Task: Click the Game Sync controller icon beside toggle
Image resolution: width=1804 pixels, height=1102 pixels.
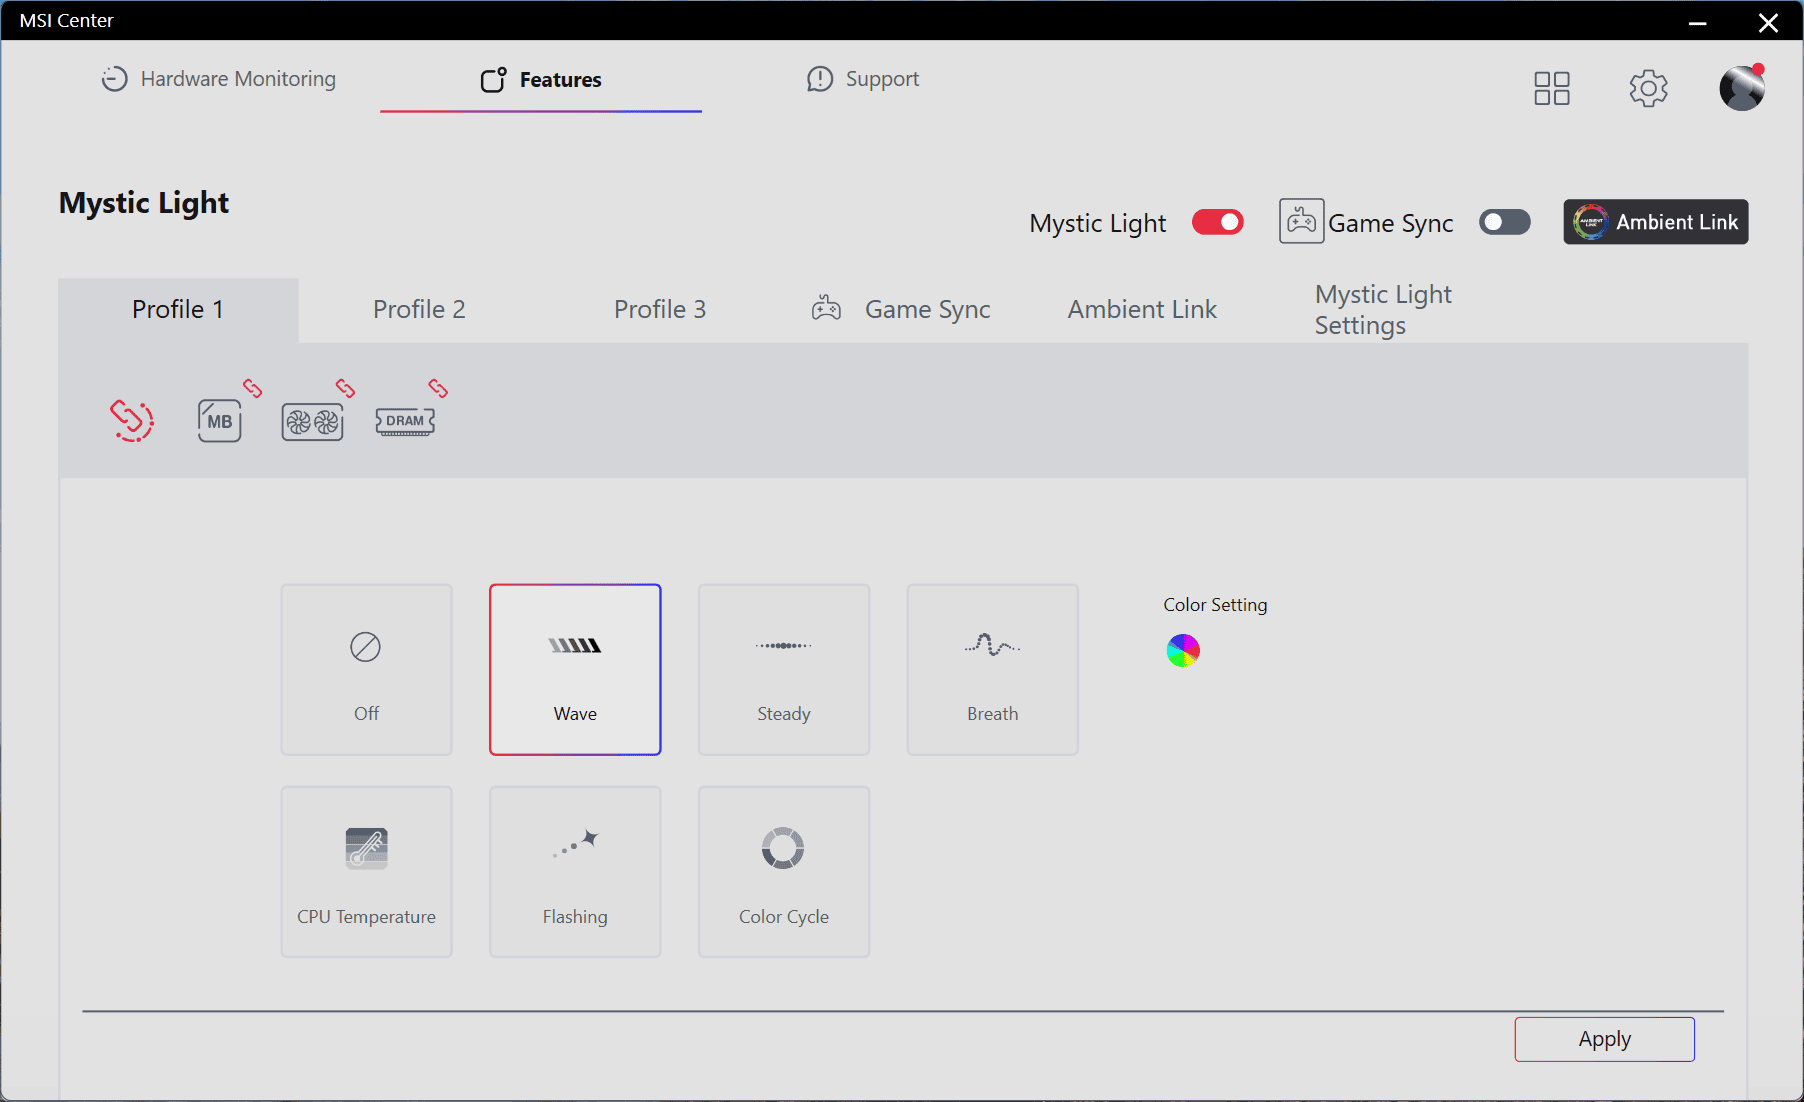Action: click(1301, 221)
